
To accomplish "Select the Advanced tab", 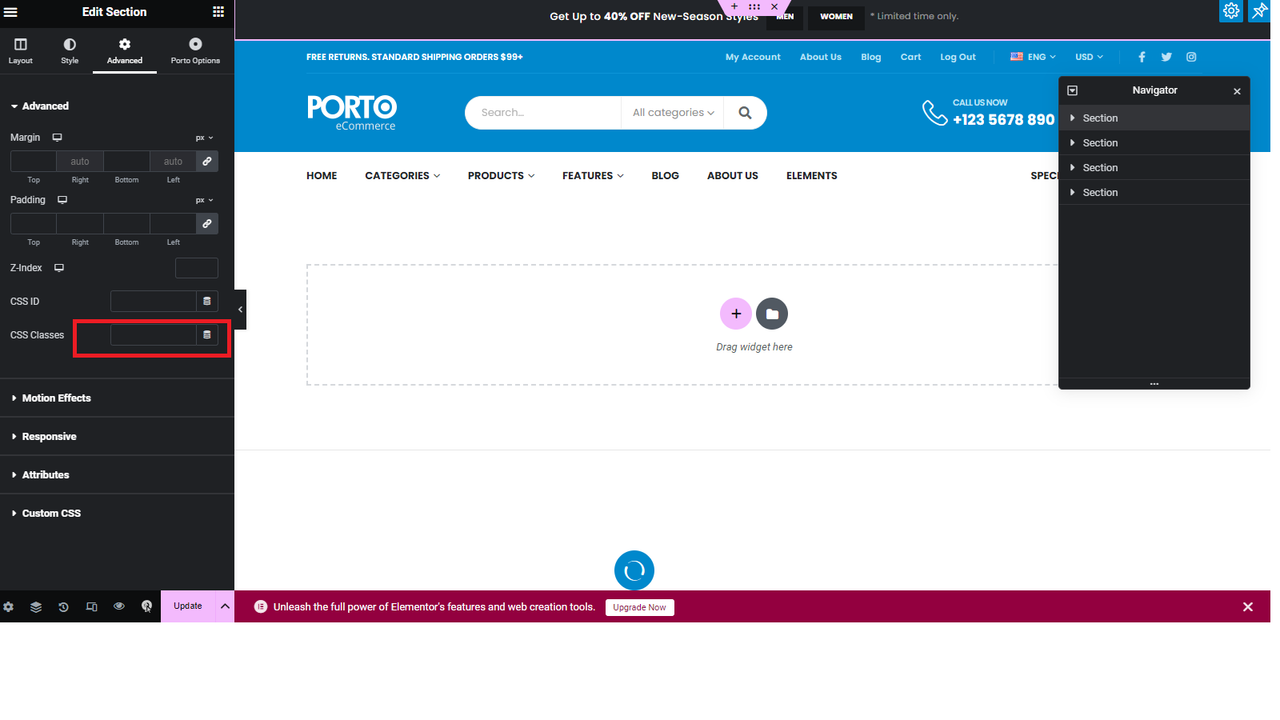I will (125, 52).
